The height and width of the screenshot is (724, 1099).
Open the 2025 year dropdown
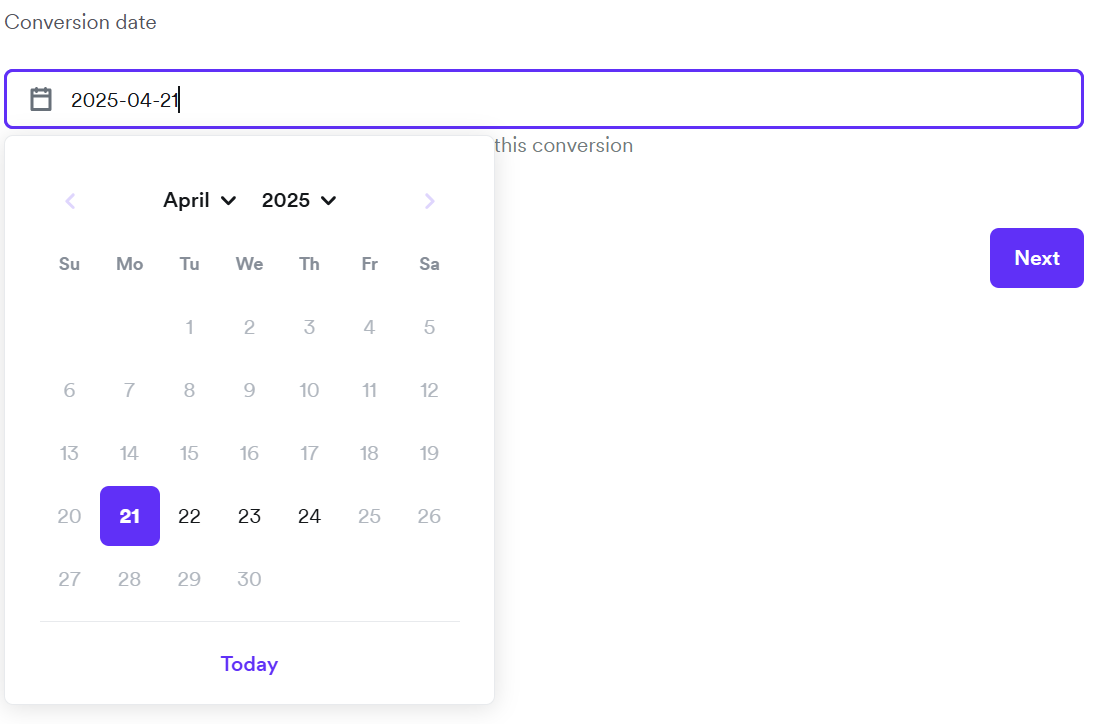pyautogui.click(x=299, y=200)
